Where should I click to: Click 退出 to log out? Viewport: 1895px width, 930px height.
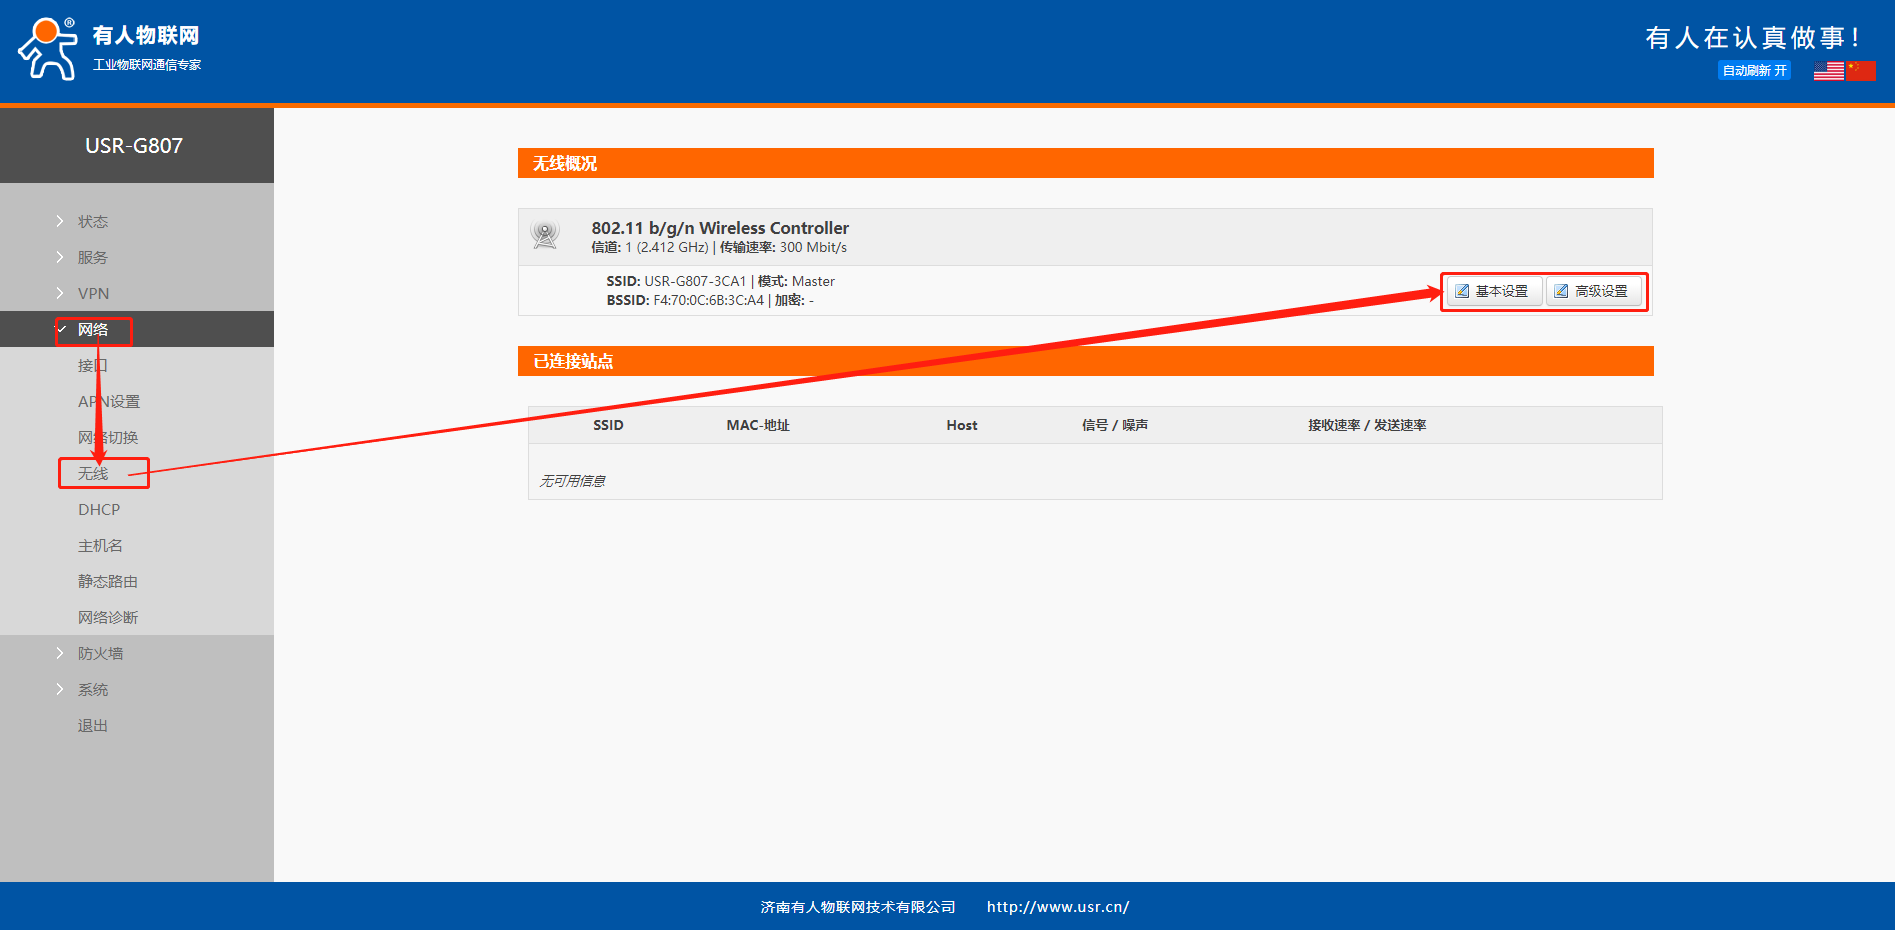point(93,725)
